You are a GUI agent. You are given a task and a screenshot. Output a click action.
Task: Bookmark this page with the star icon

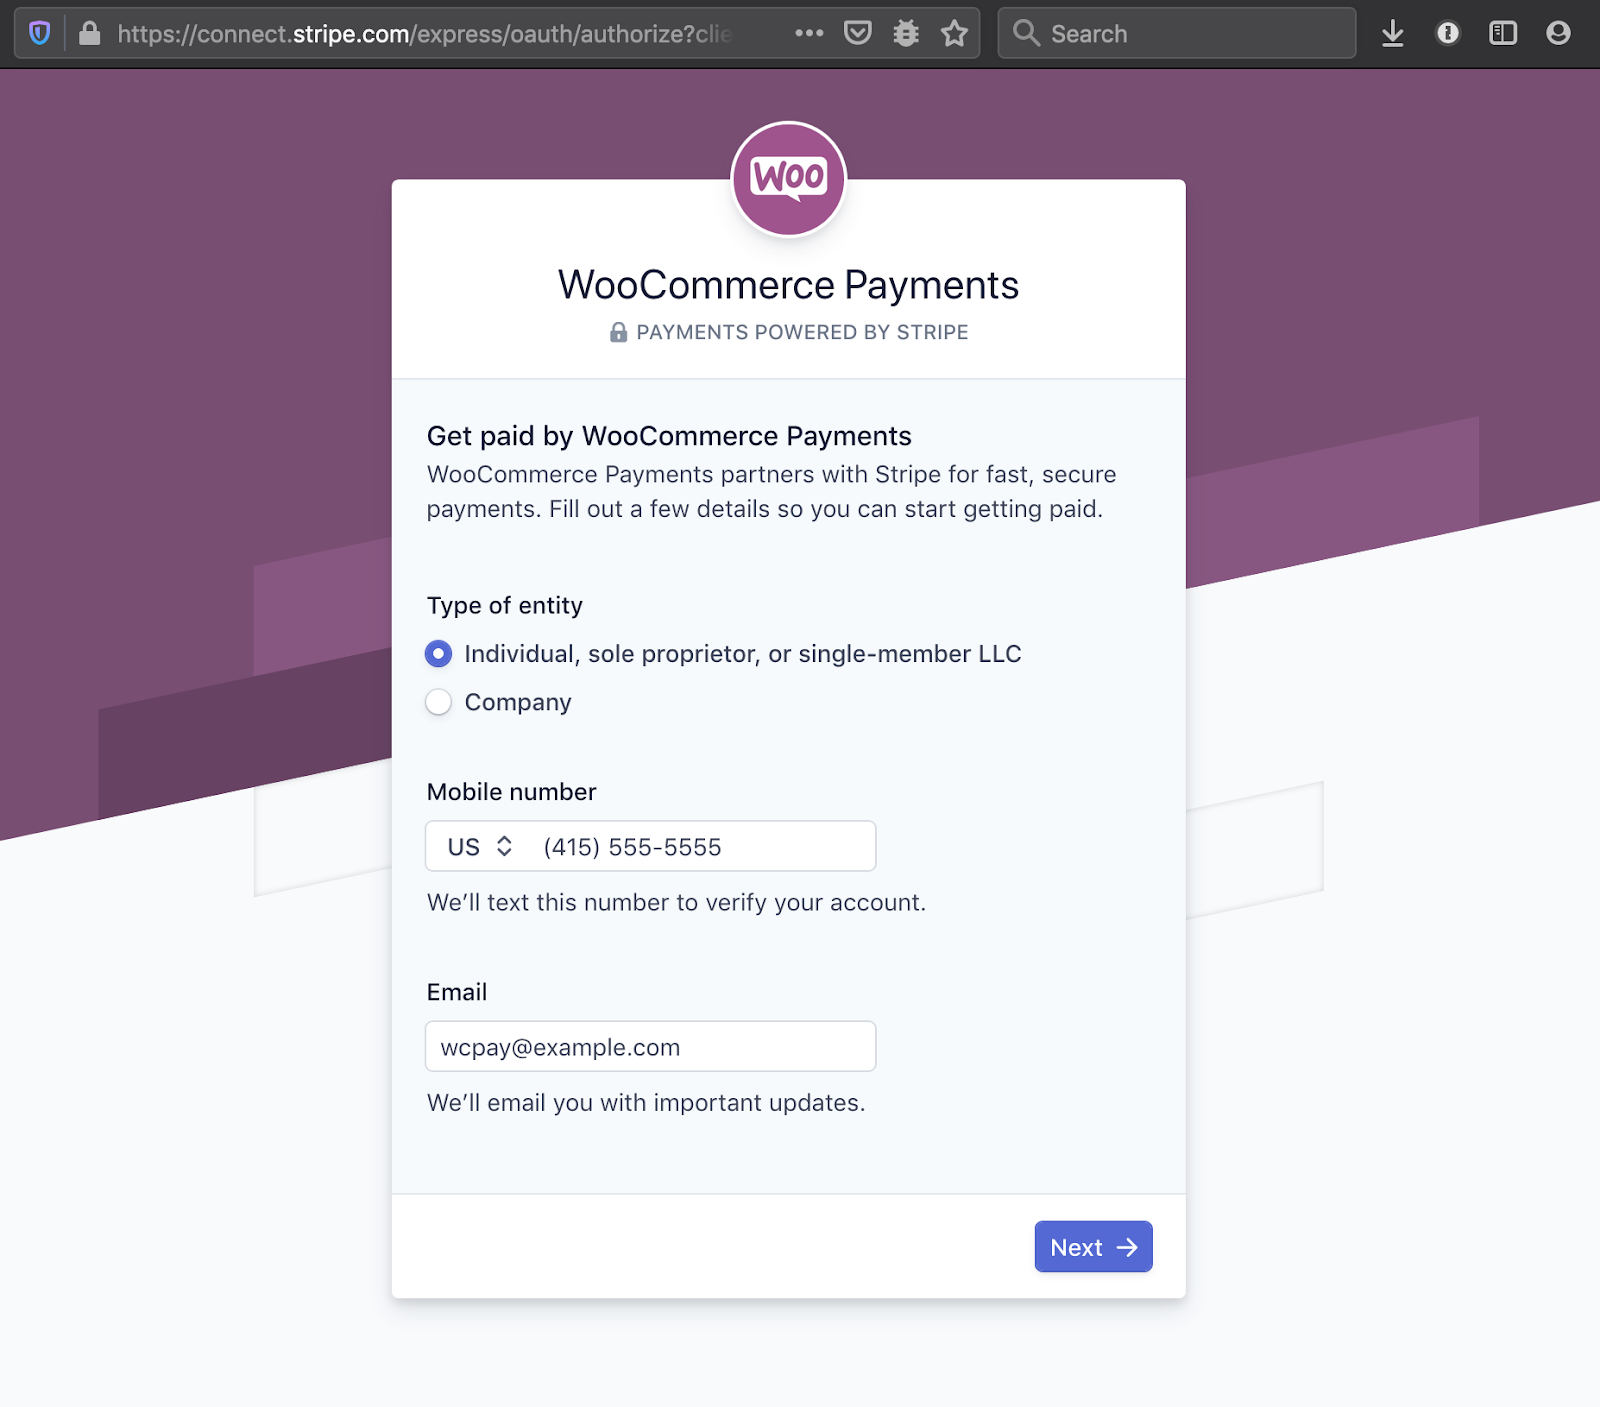tap(954, 34)
